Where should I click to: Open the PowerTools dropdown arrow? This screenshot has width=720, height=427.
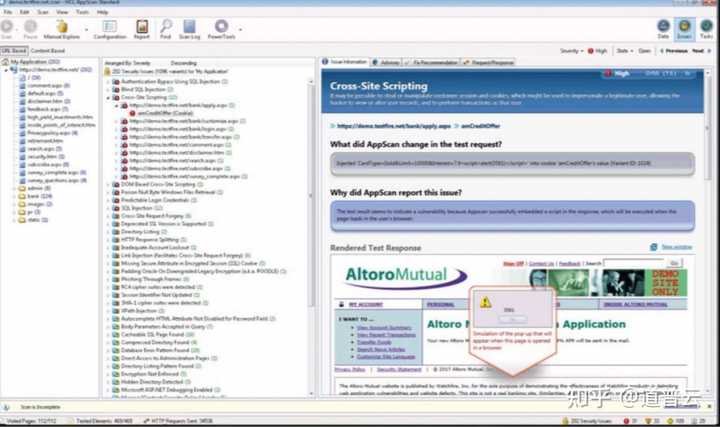[x=240, y=29]
